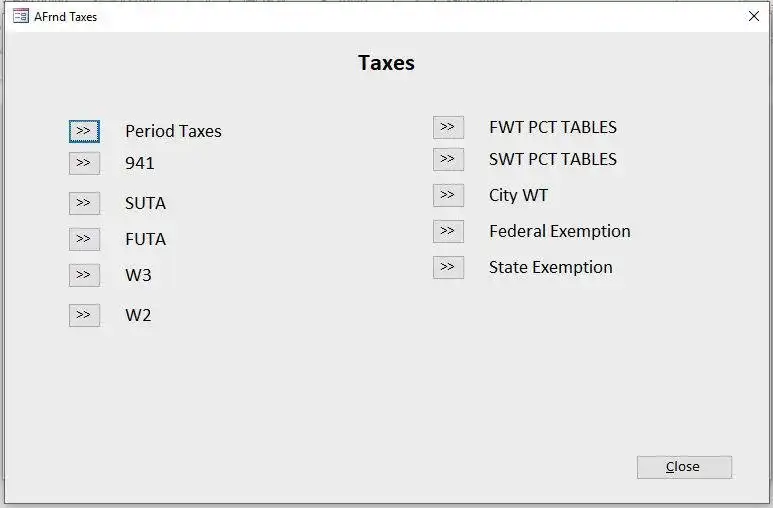Click the >> button beside Period Taxes
This screenshot has height=508, width=773.
[84, 131]
